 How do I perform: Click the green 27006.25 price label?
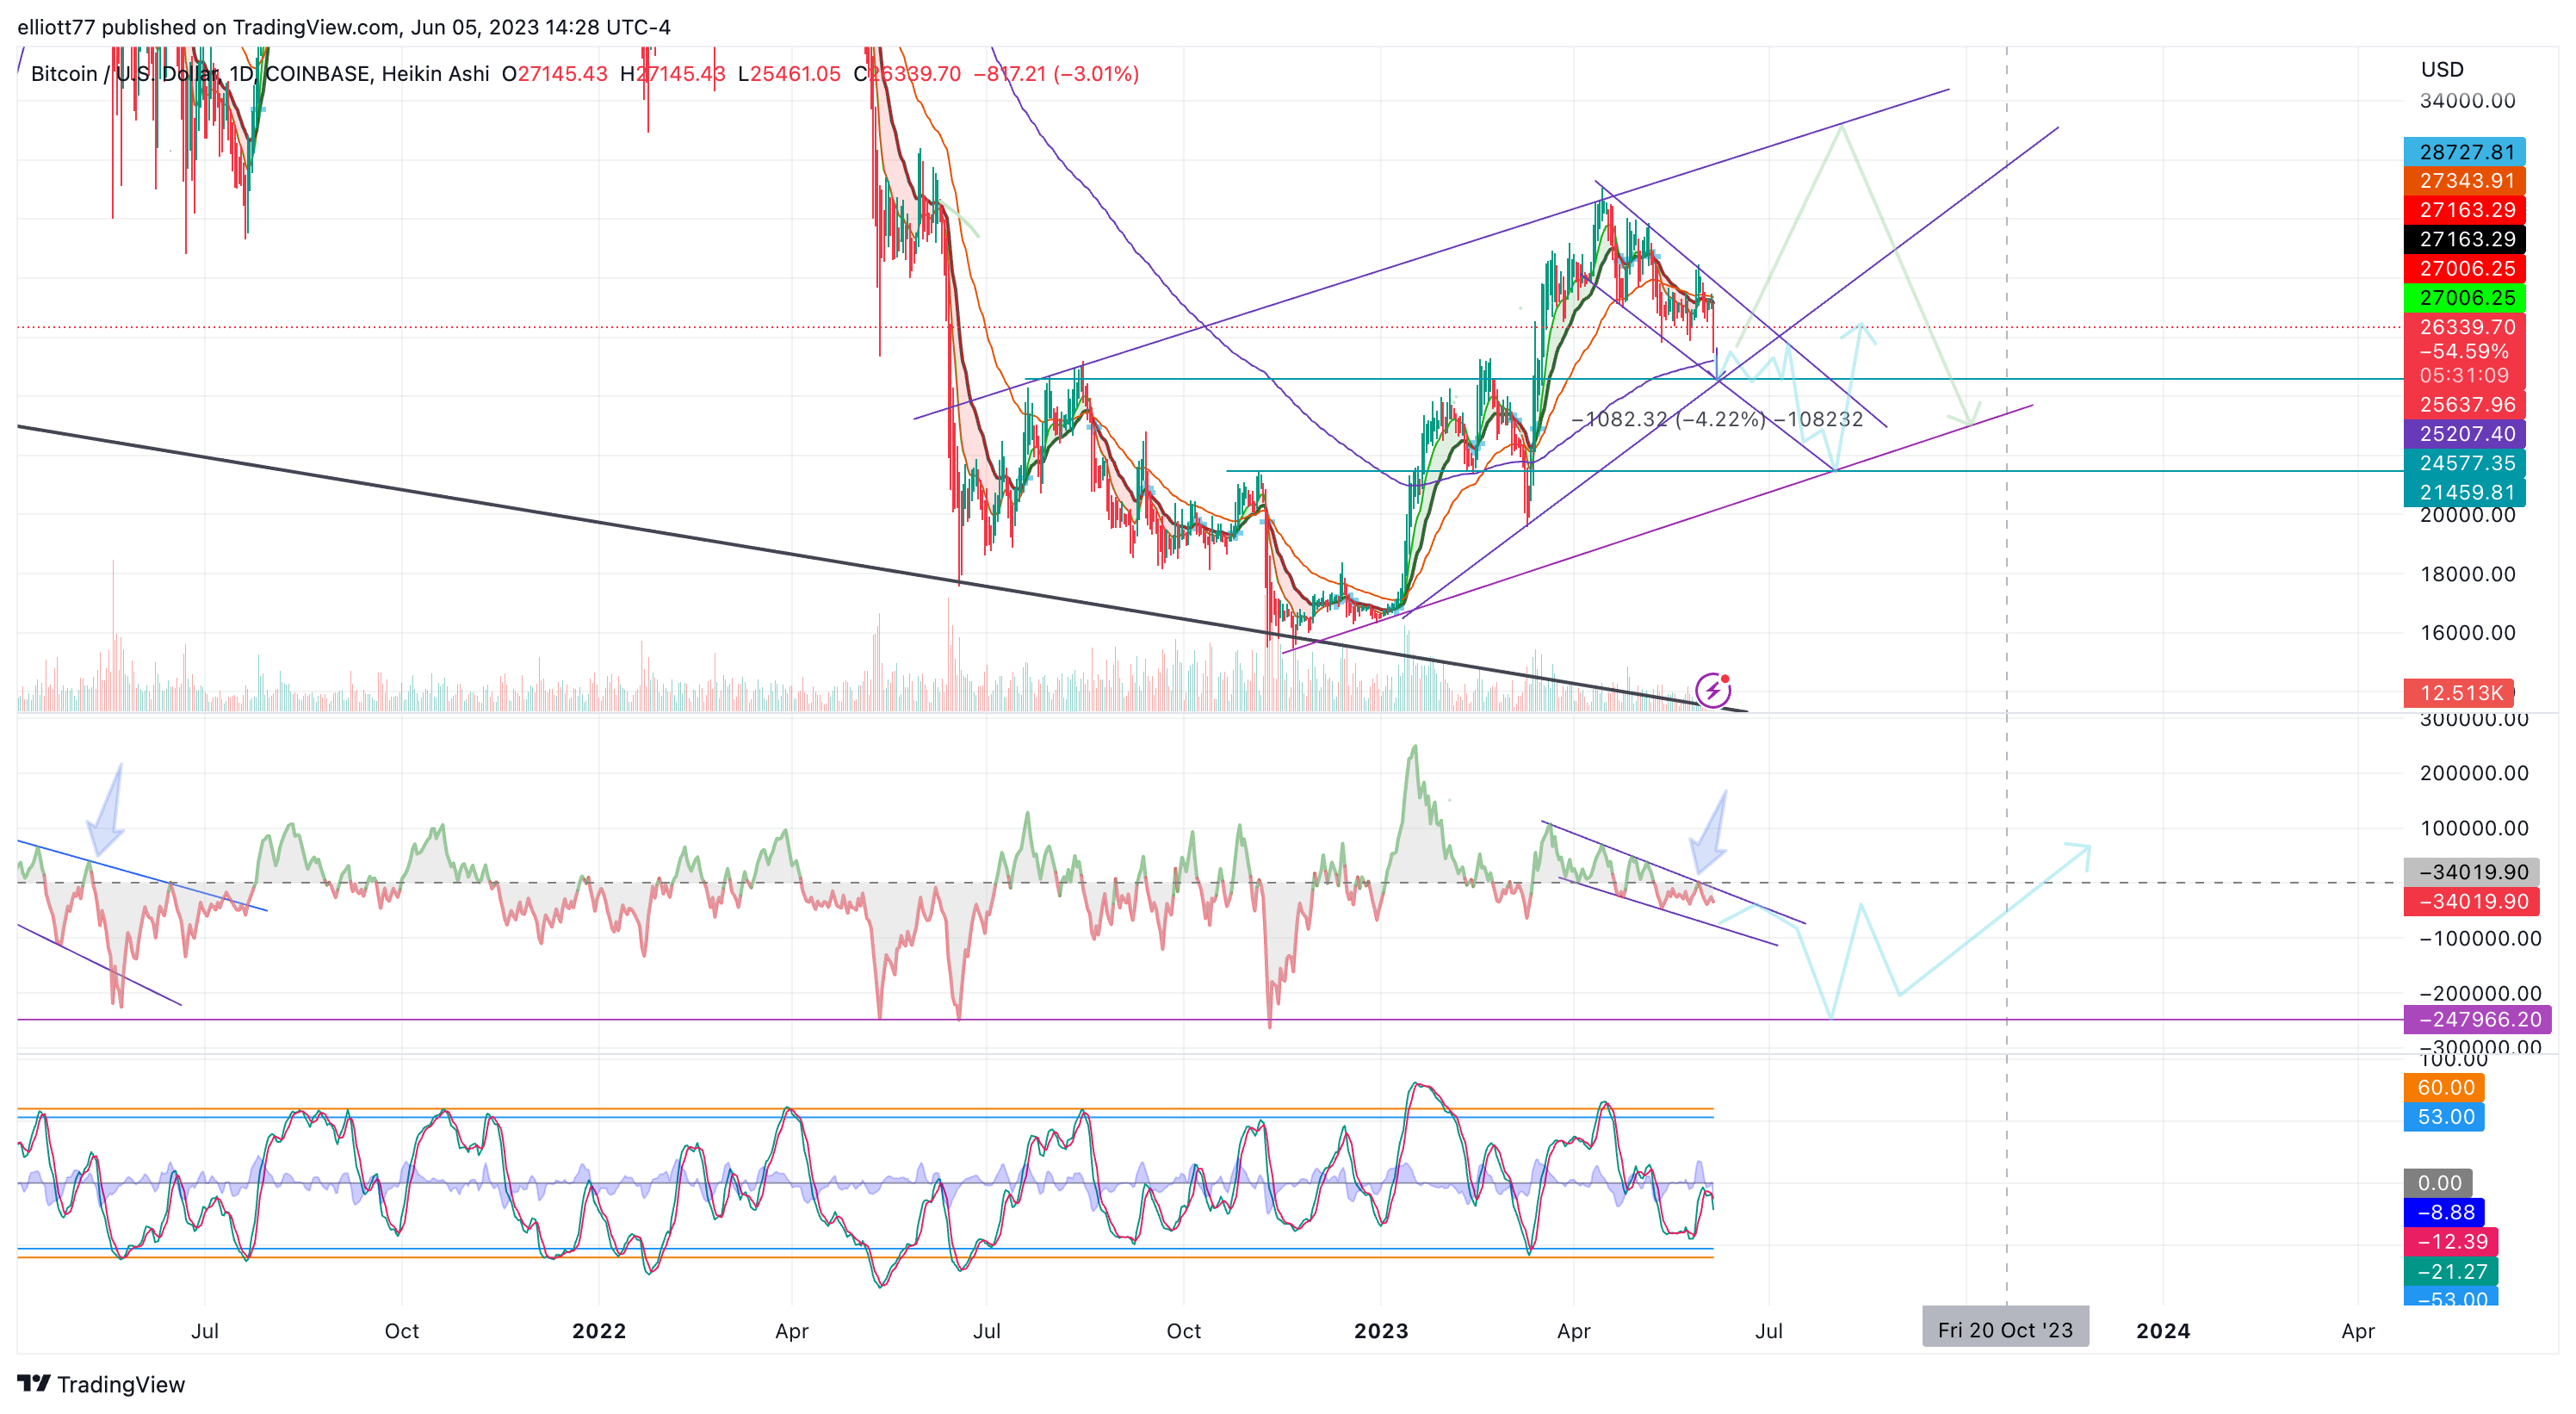click(2464, 298)
